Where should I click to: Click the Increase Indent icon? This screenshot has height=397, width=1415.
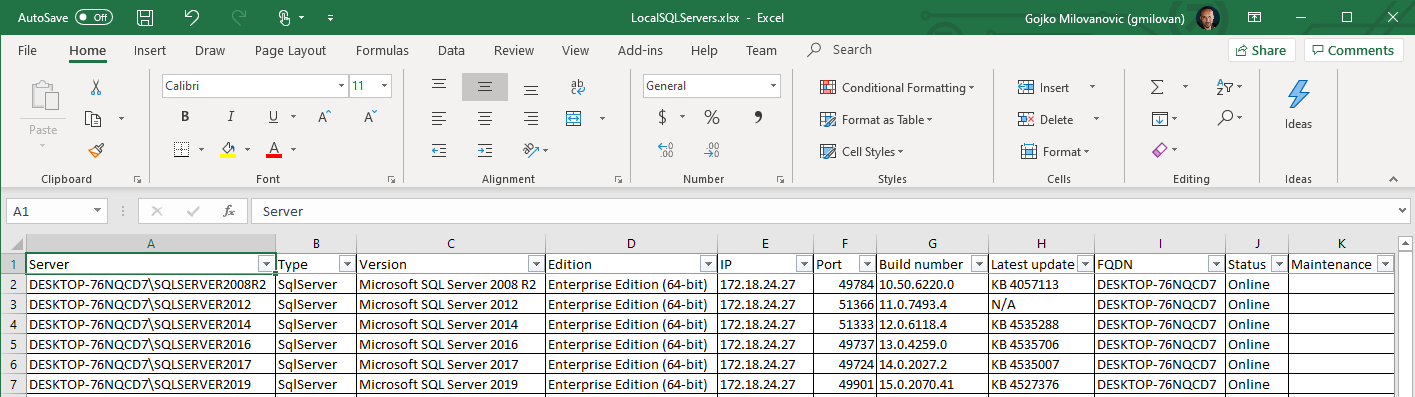click(485, 151)
